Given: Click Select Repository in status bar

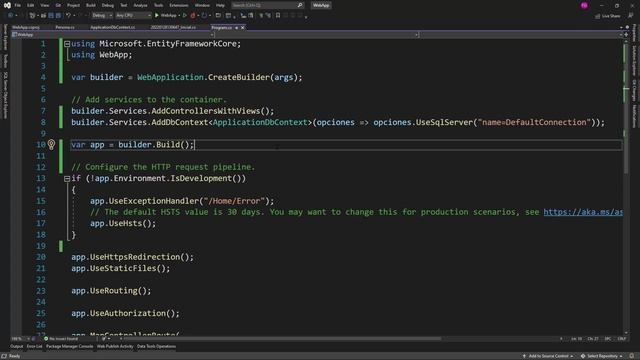Looking at the screenshot, I should (602, 356).
